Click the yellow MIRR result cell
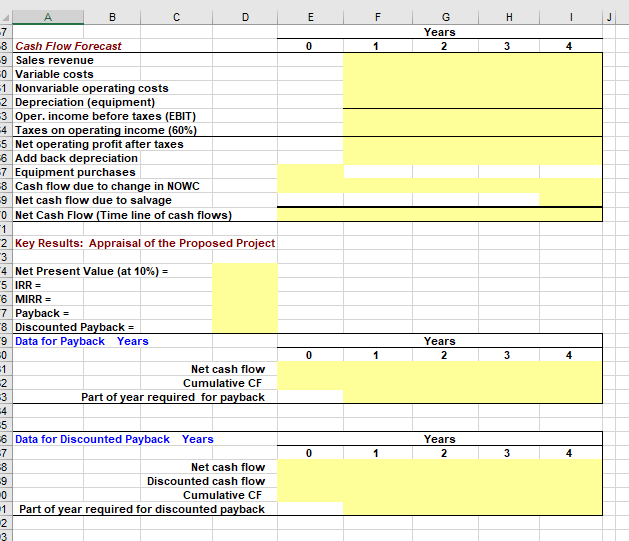This screenshot has height=541, width=629. (x=245, y=299)
